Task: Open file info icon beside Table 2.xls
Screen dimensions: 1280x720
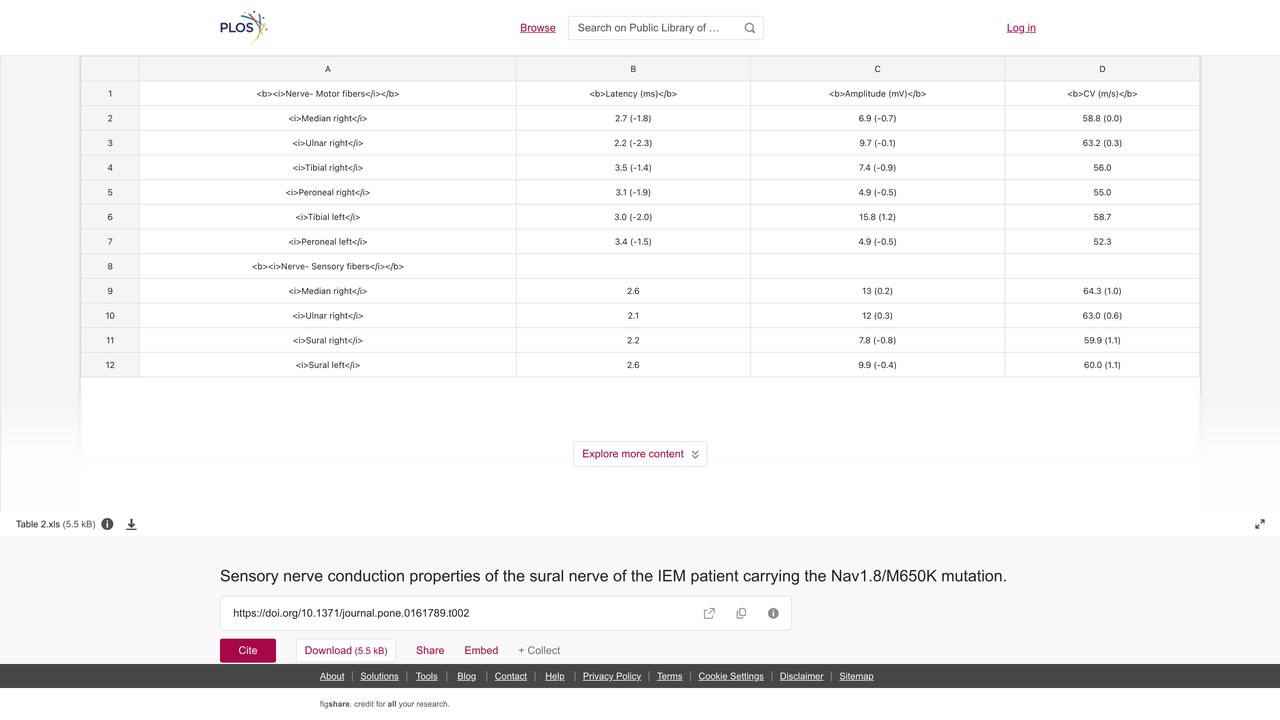Action: [107, 524]
